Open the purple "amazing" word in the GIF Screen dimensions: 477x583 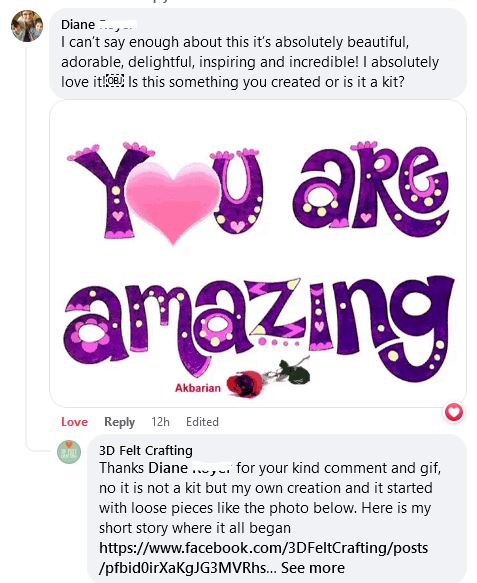point(259,327)
